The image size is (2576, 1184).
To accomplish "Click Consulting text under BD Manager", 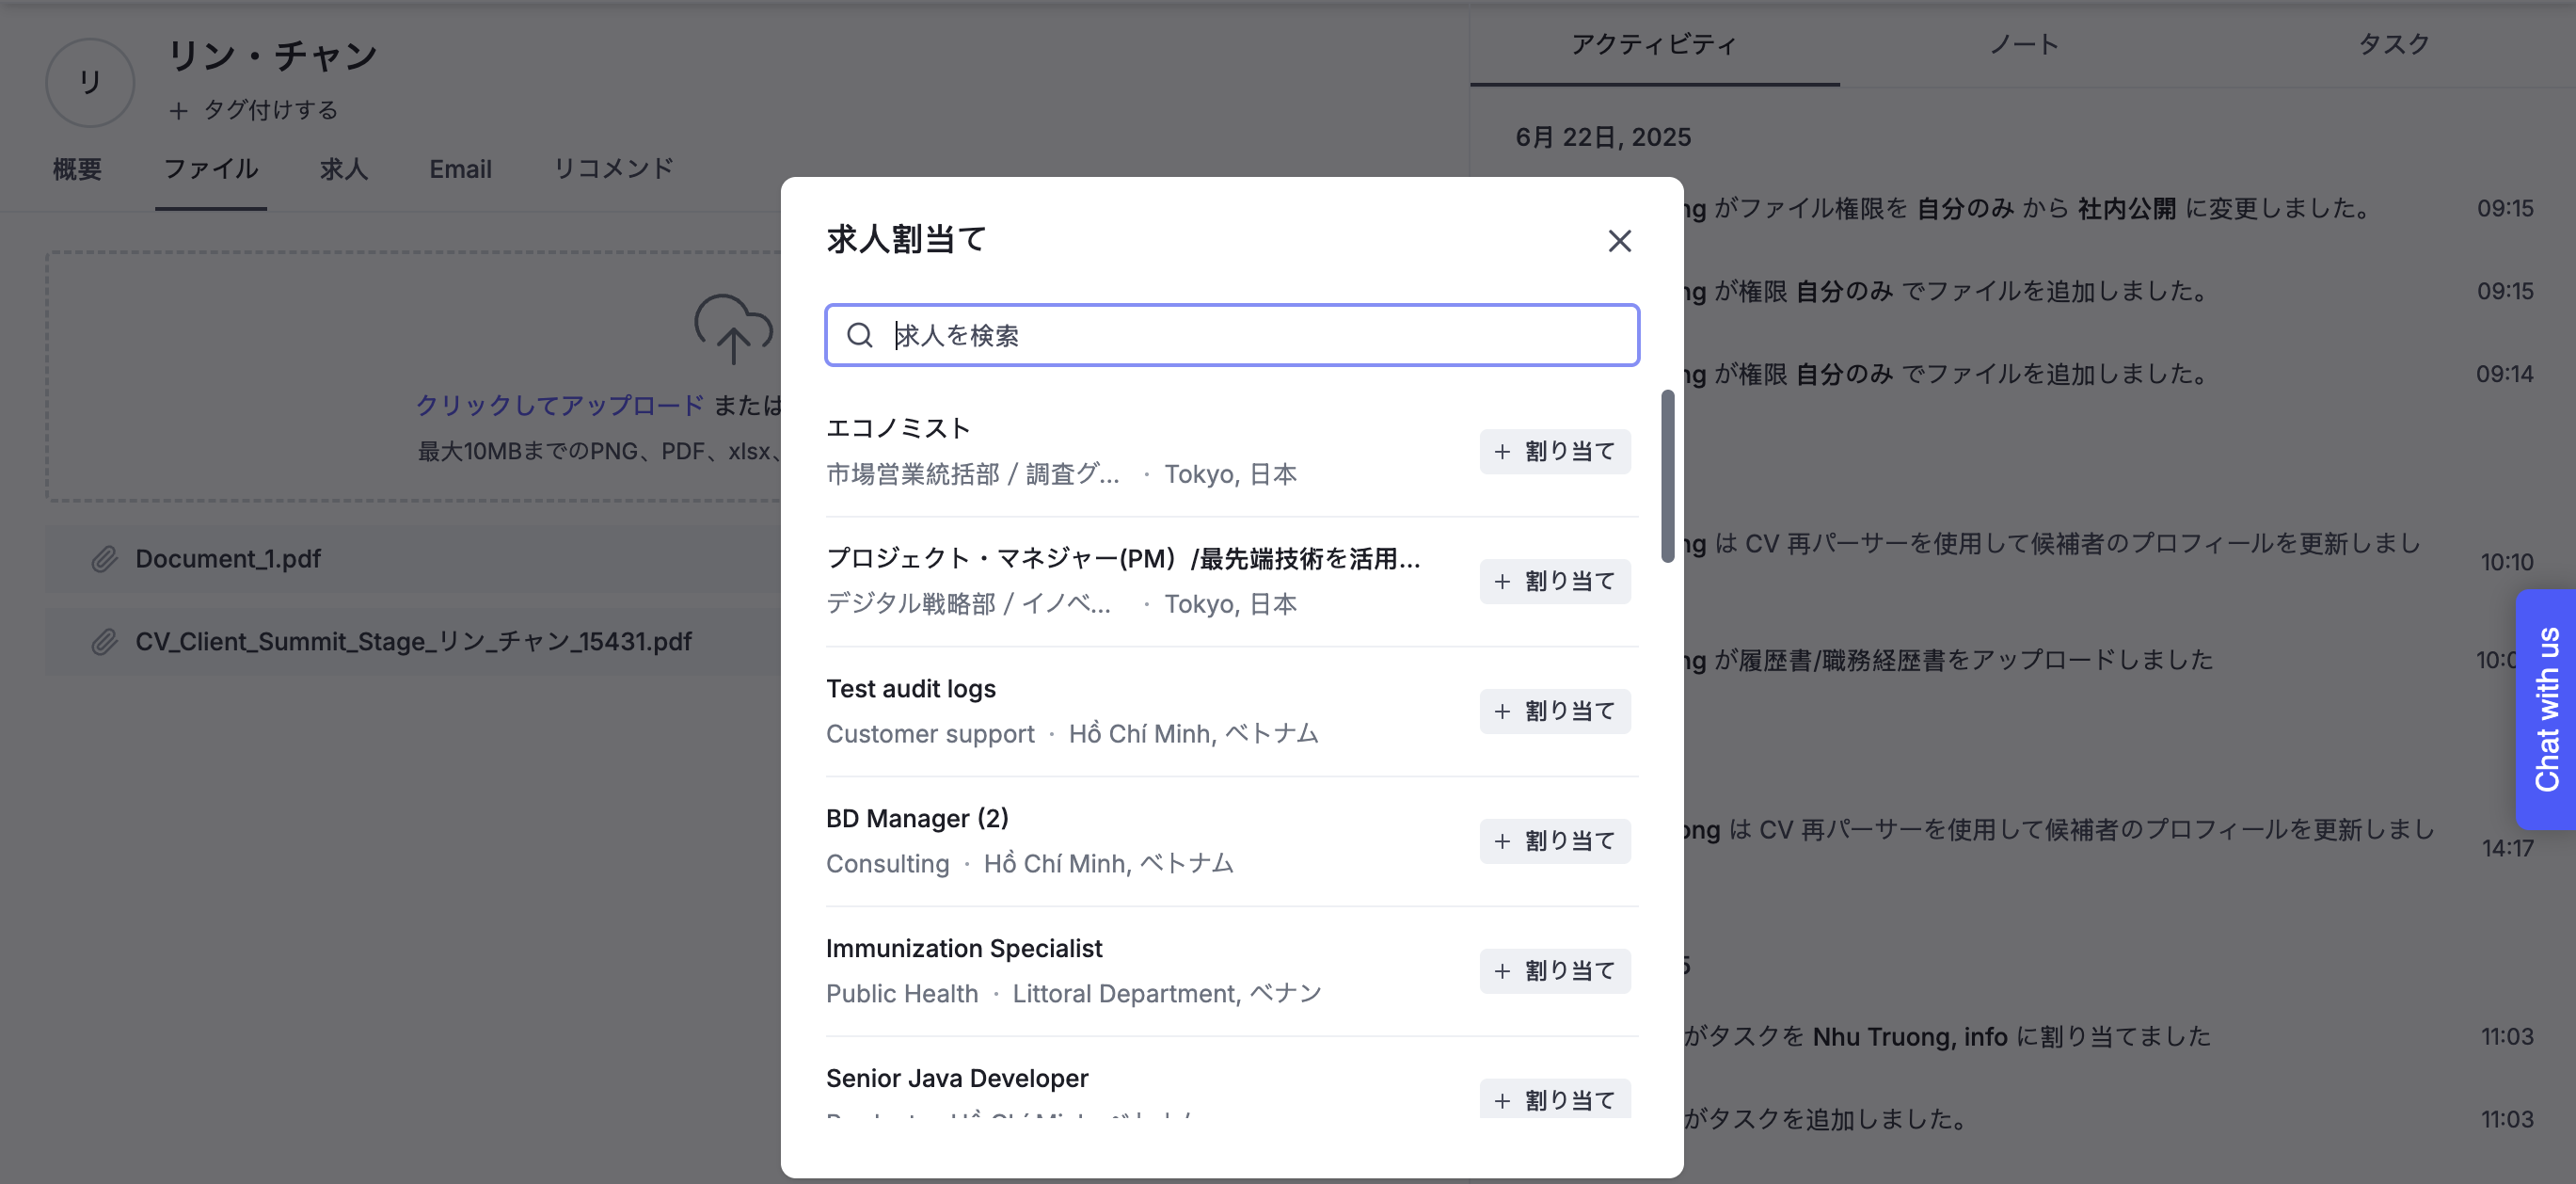I will (887, 864).
